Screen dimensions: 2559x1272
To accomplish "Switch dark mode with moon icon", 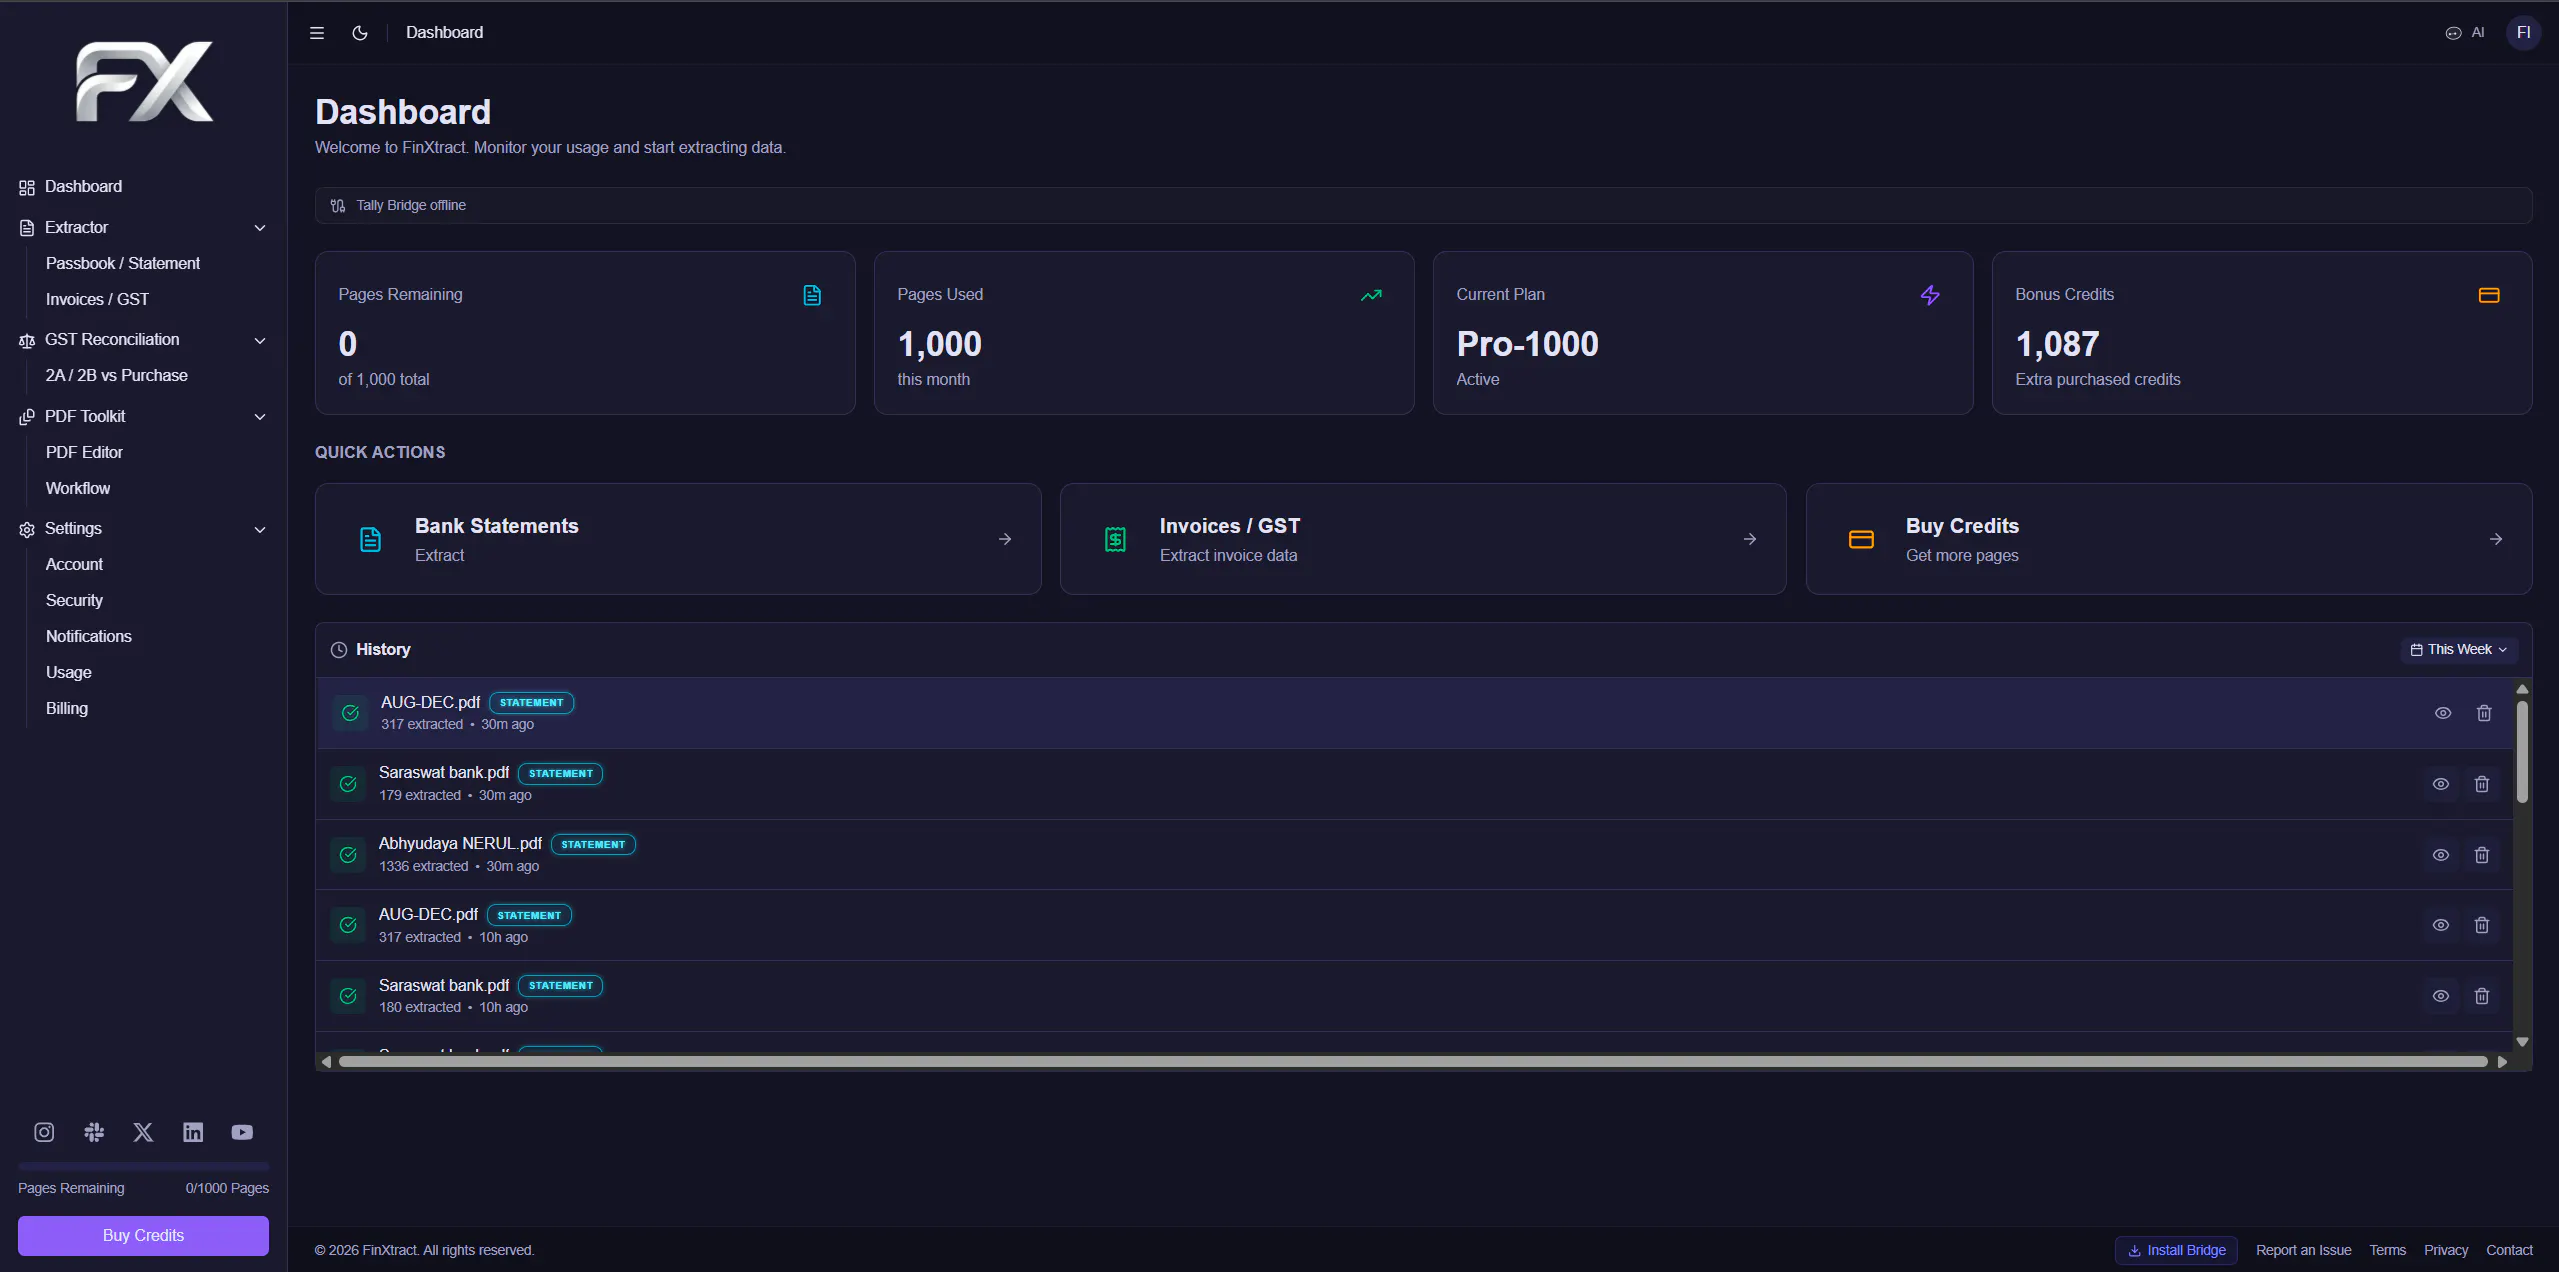I will click(360, 33).
